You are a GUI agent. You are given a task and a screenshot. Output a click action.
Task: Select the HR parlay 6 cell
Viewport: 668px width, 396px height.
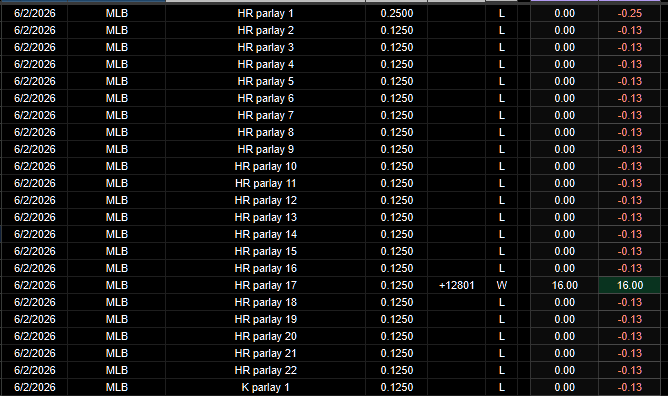[265, 98]
